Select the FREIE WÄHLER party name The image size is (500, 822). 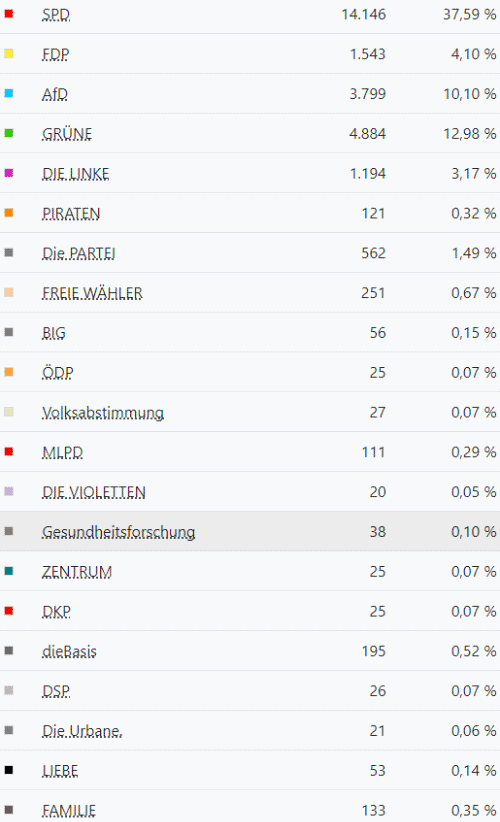coord(92,293)
